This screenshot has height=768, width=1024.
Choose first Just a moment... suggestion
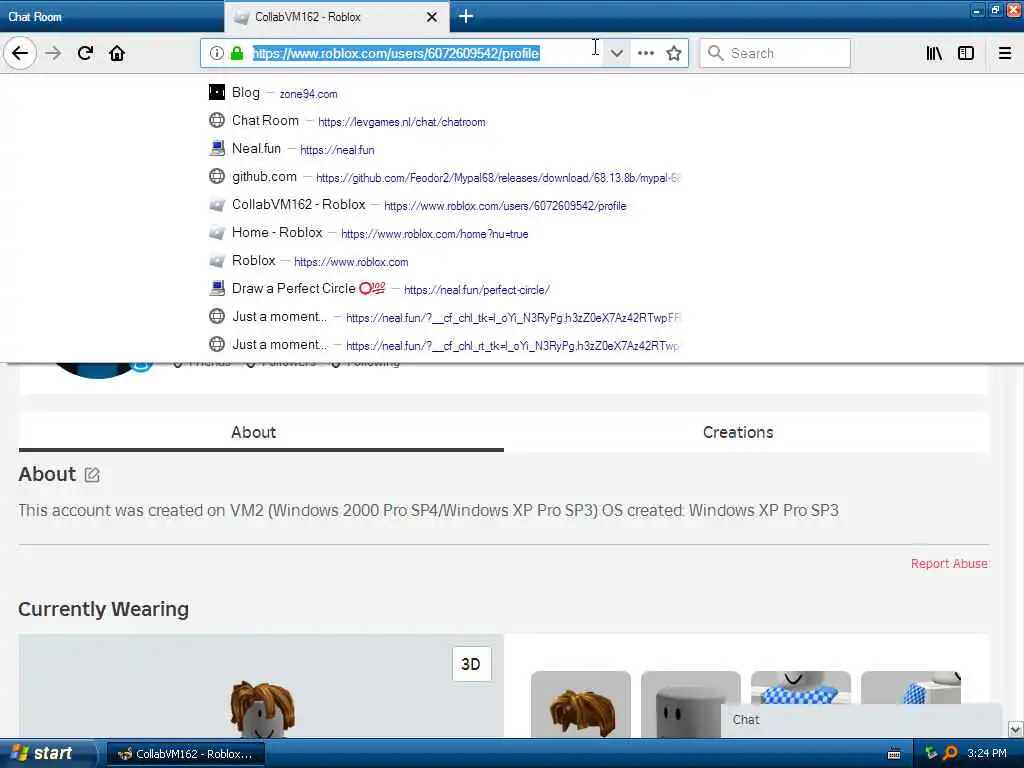pos(444,317)
